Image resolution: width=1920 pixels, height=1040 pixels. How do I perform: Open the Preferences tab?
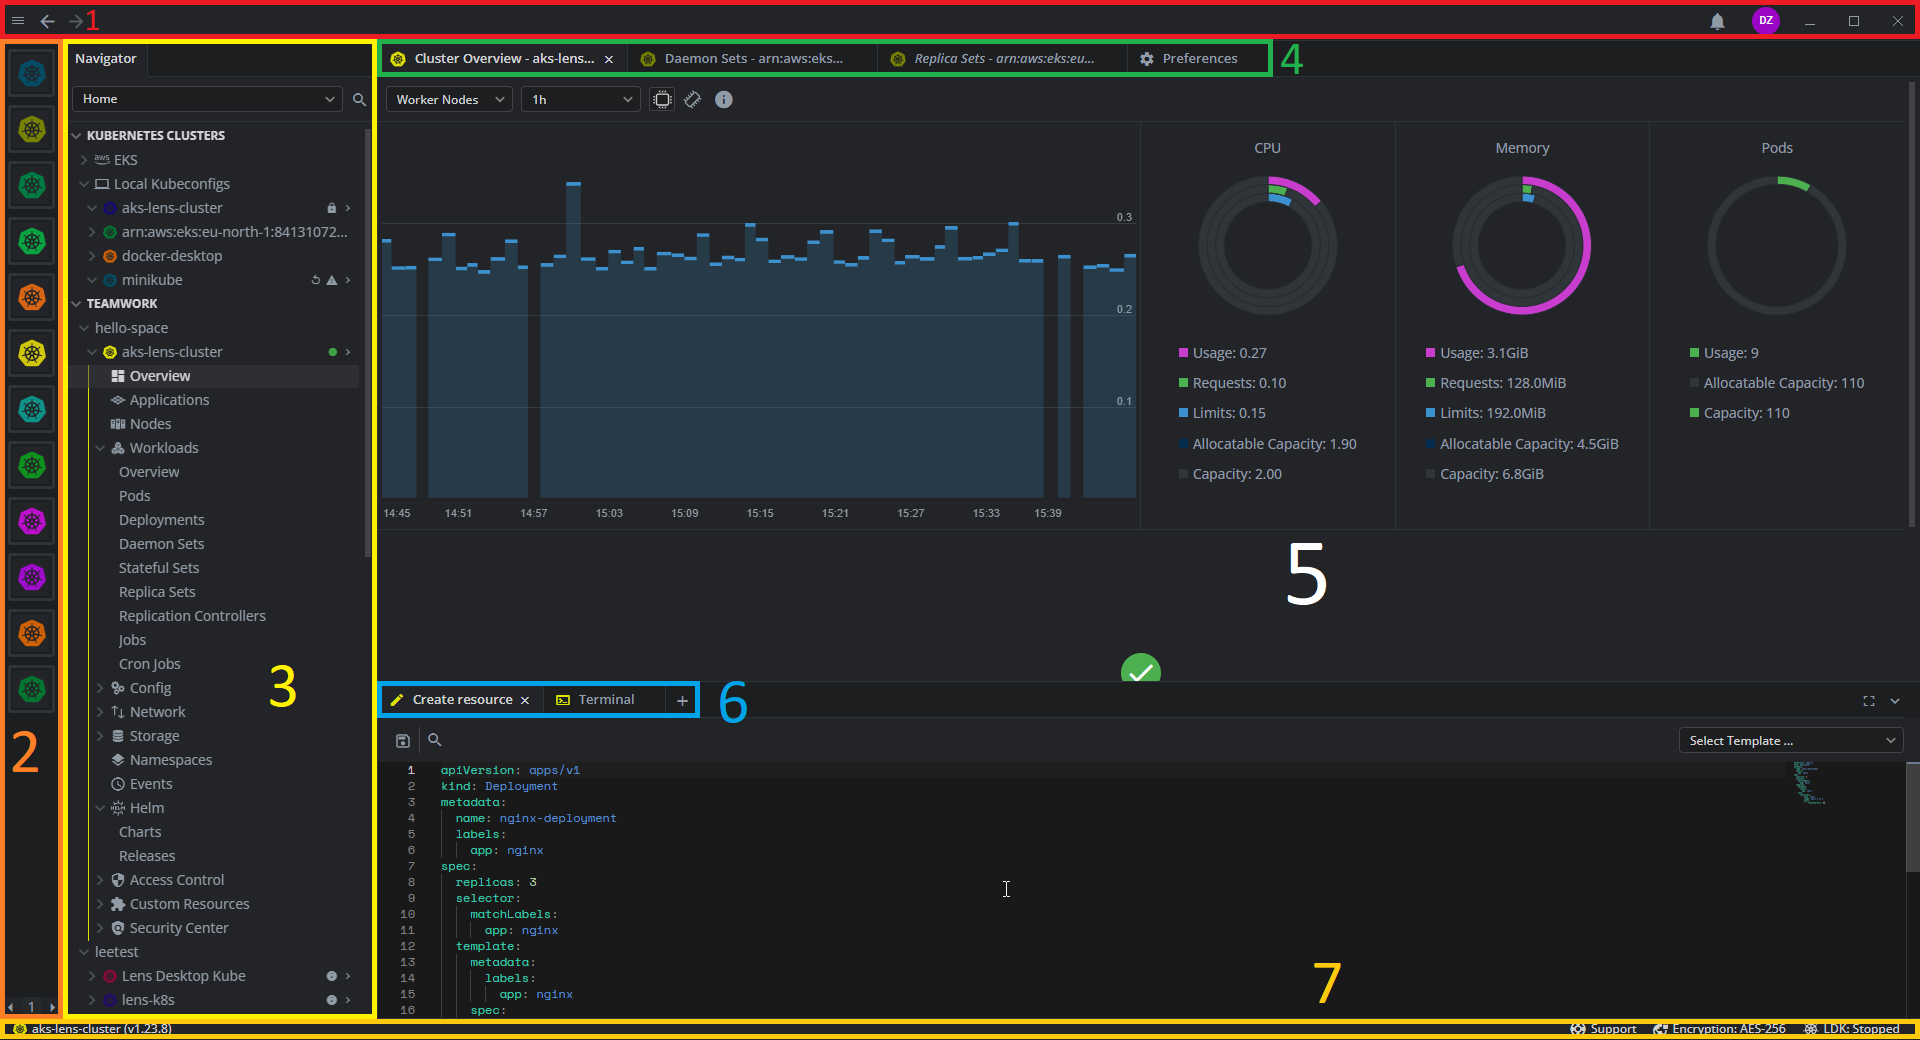coord(1196,58)
